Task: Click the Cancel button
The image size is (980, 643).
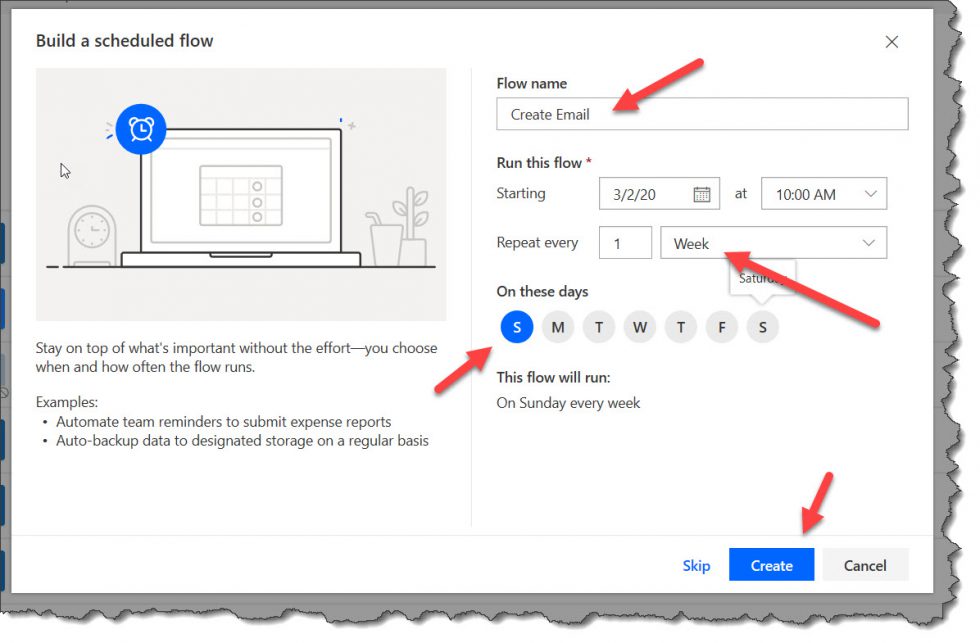Action: [x=865, y=565]
